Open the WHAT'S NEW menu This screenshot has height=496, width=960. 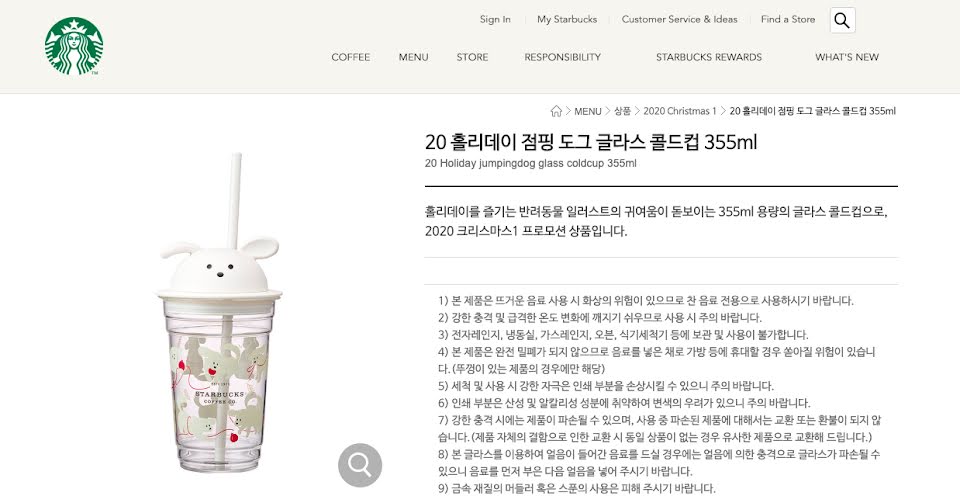coord(847,57)
